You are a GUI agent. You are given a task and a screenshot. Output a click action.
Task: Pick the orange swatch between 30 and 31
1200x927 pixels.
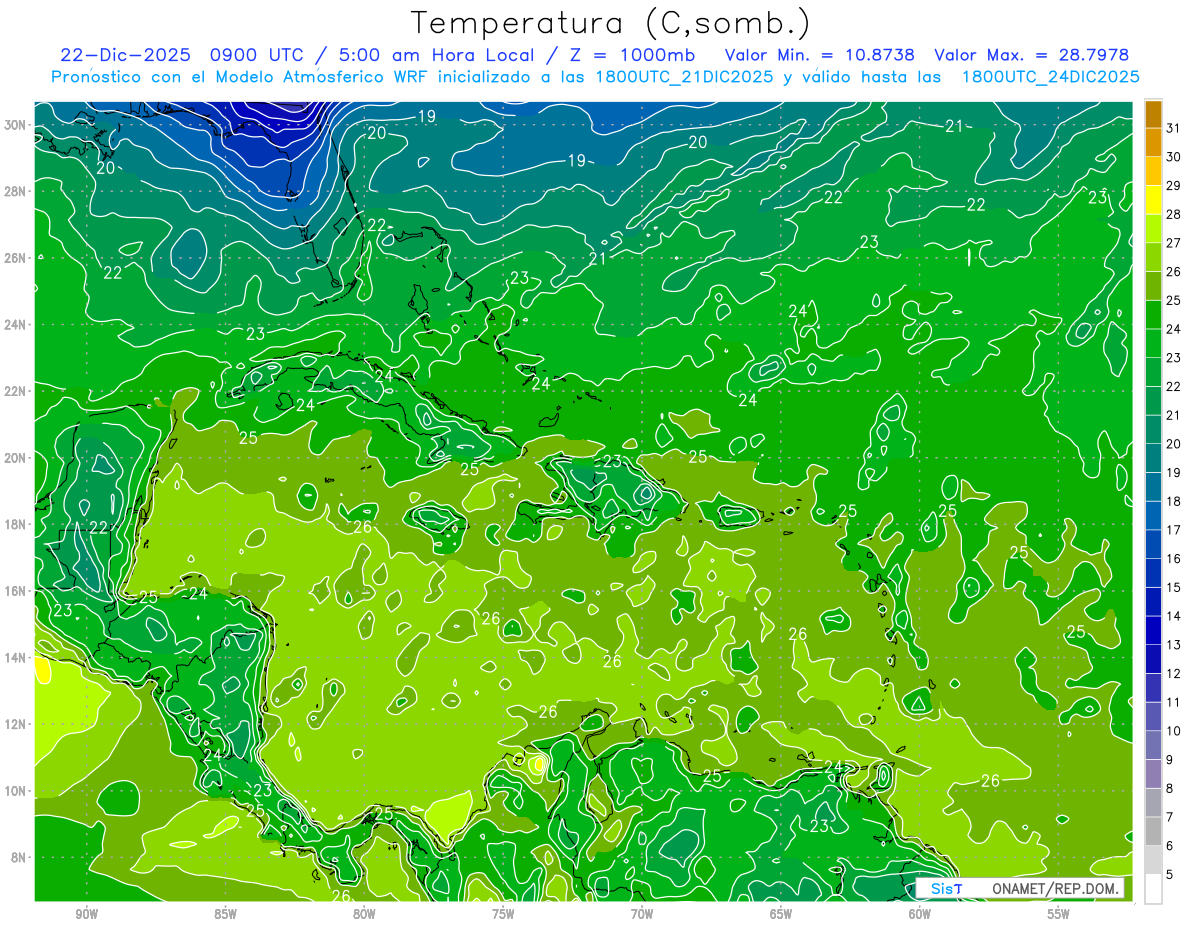[x=1154, y=142]
